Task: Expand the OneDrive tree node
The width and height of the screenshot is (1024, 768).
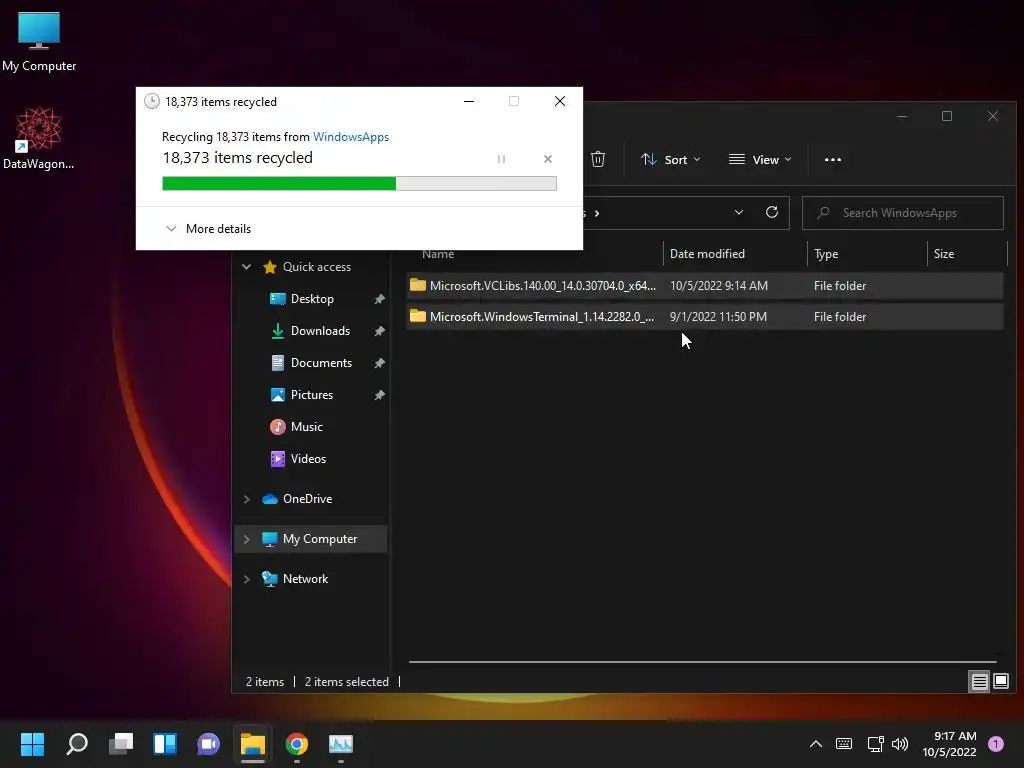Action: [246, 499]
